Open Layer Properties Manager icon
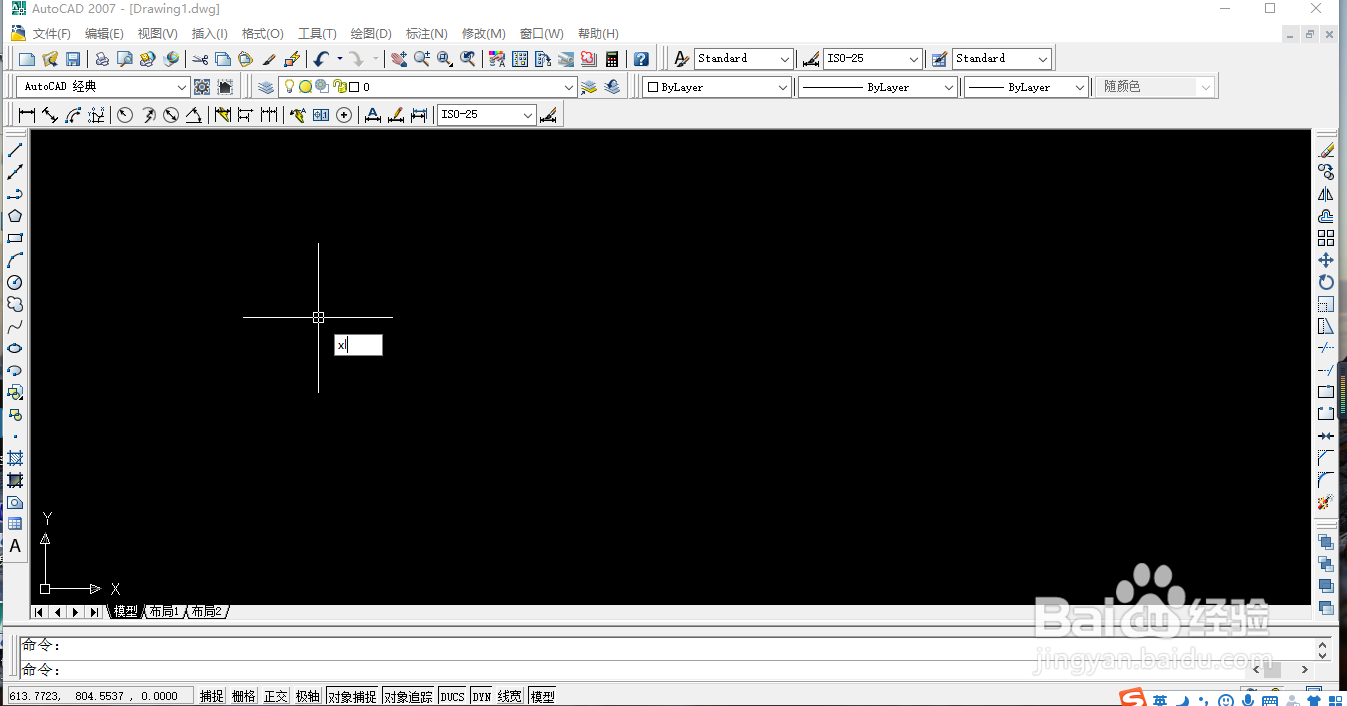The height and width of the screenshot is (706, 1347). pos(265,87)
